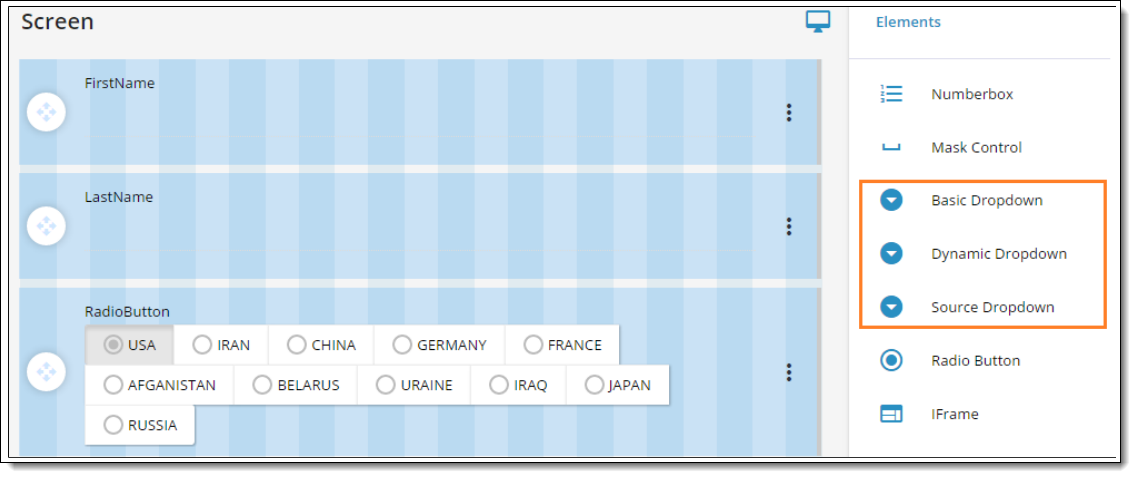This screenshot has width=1136, height=478.
Task: Click the LastName field drag handle
Action: click(x=46, y=226)
